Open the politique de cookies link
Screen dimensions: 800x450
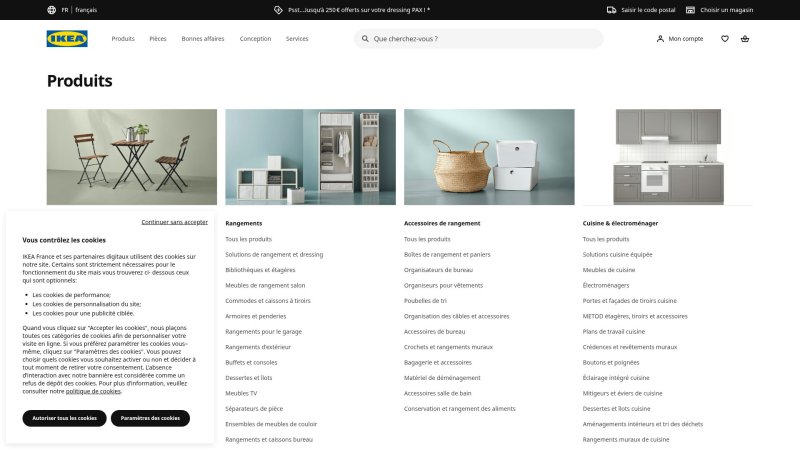click(x=93, y=391)
